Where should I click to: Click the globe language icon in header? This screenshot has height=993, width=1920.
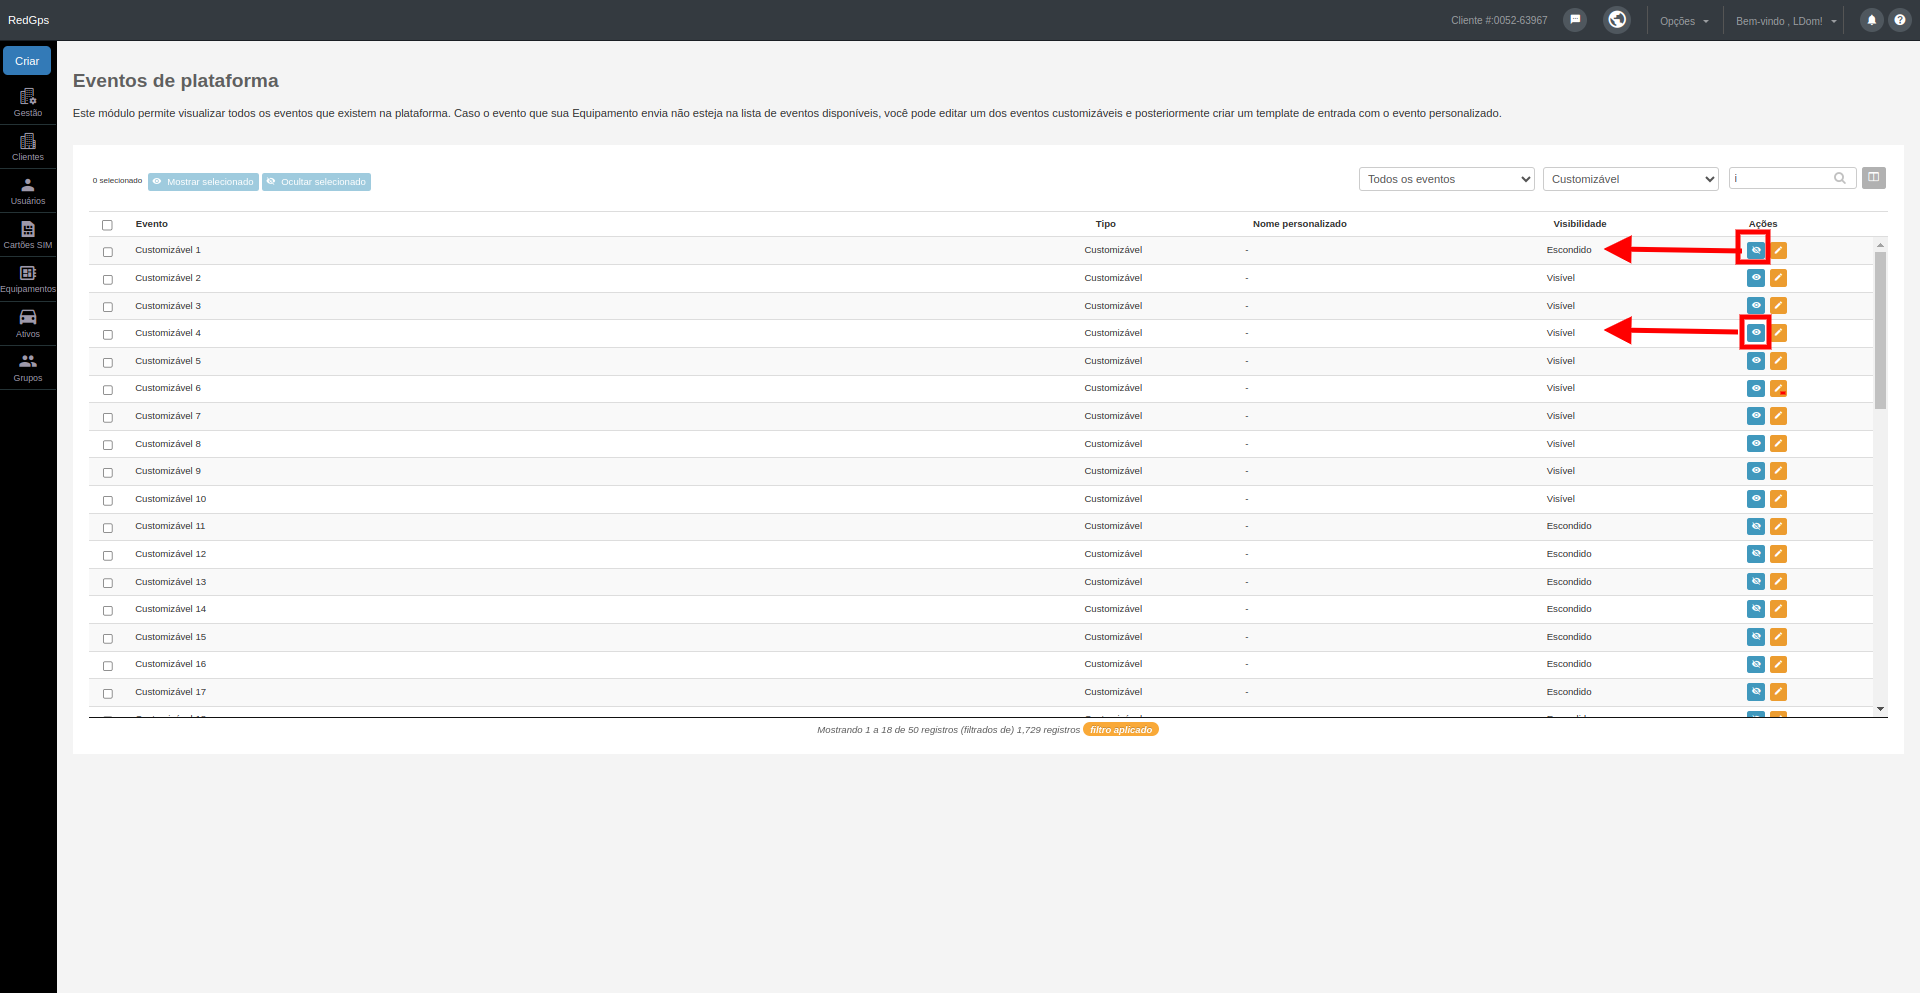pyautogui.click(x=1617, y=20)
